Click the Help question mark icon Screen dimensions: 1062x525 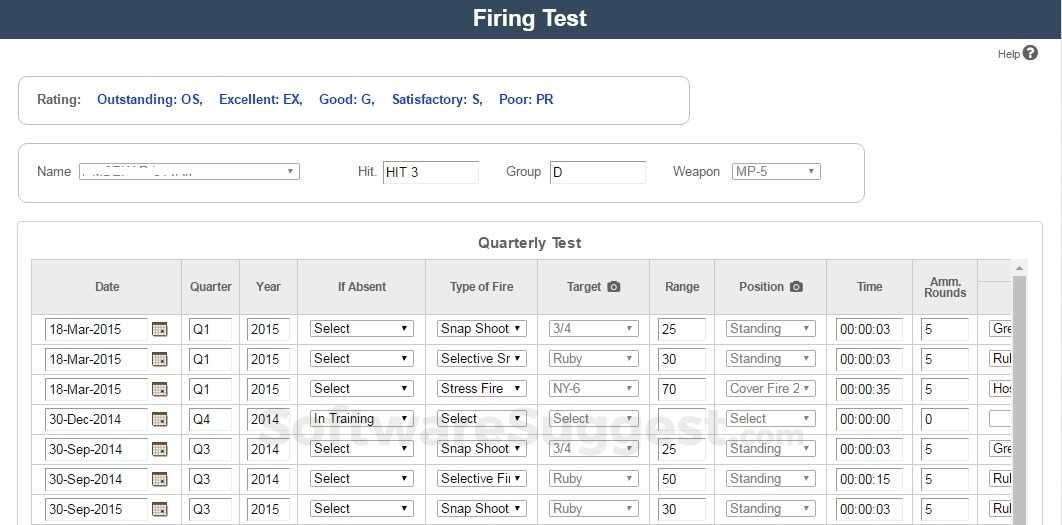(x=1031, y=53)
